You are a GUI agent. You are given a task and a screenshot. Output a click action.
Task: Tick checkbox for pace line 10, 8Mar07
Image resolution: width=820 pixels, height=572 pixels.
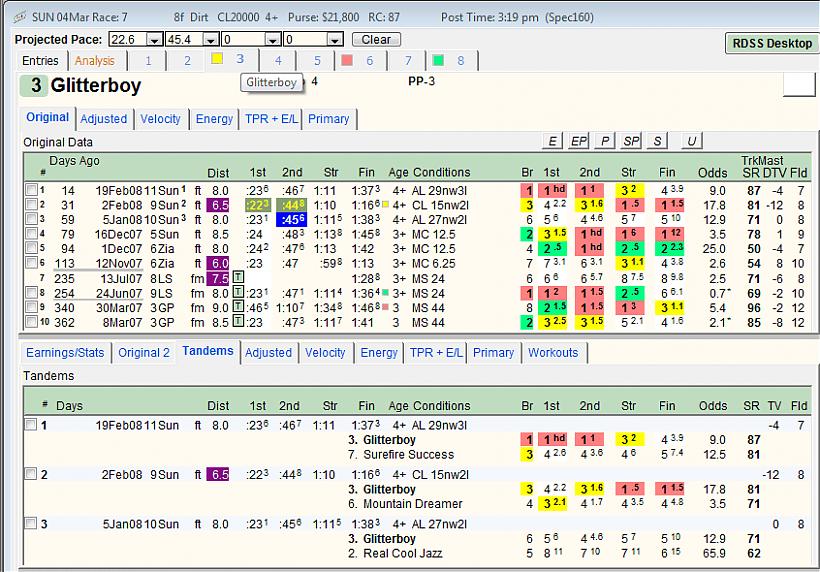pos(31,322)
